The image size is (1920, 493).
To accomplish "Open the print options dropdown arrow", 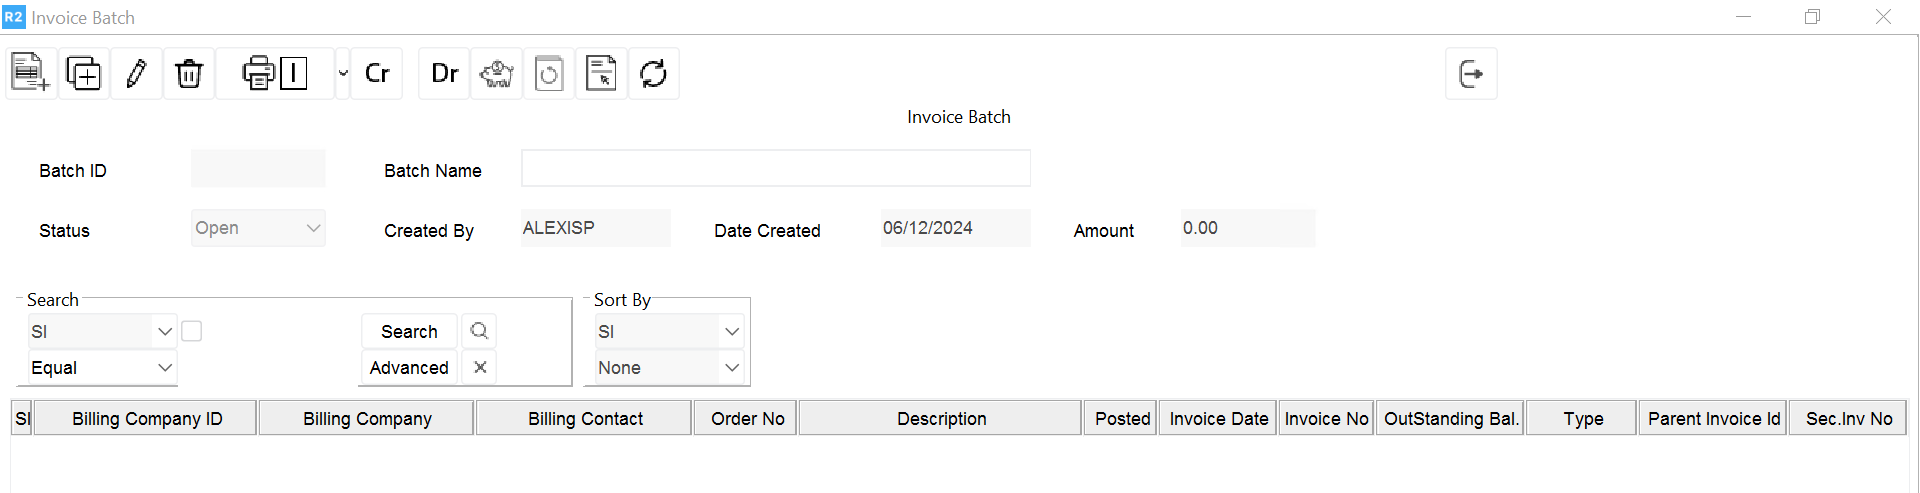I will pyautogui.click(x=343, y=73).
